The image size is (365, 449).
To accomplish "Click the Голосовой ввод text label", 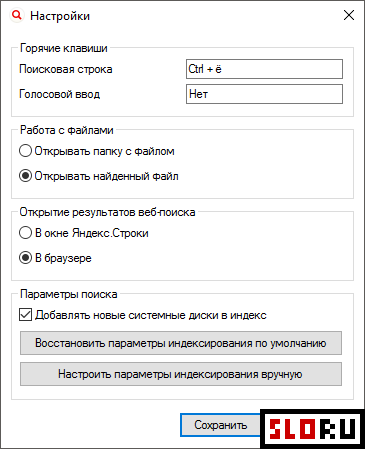I will [60, 94].
